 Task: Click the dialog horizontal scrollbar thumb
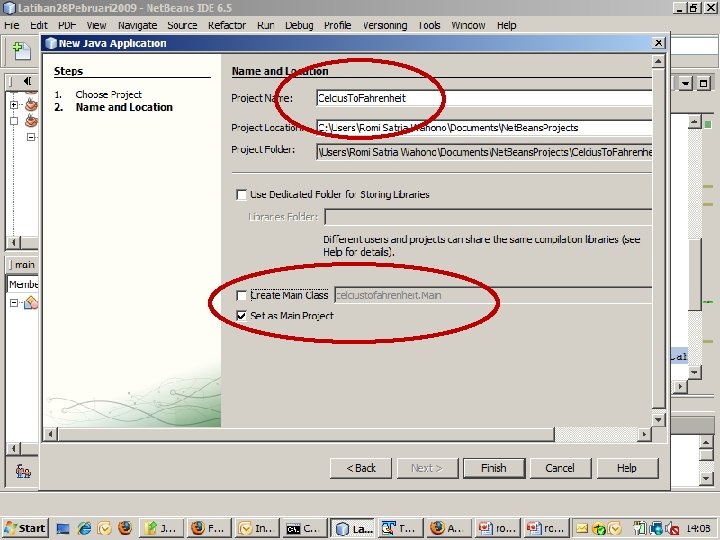coord(306,434)
